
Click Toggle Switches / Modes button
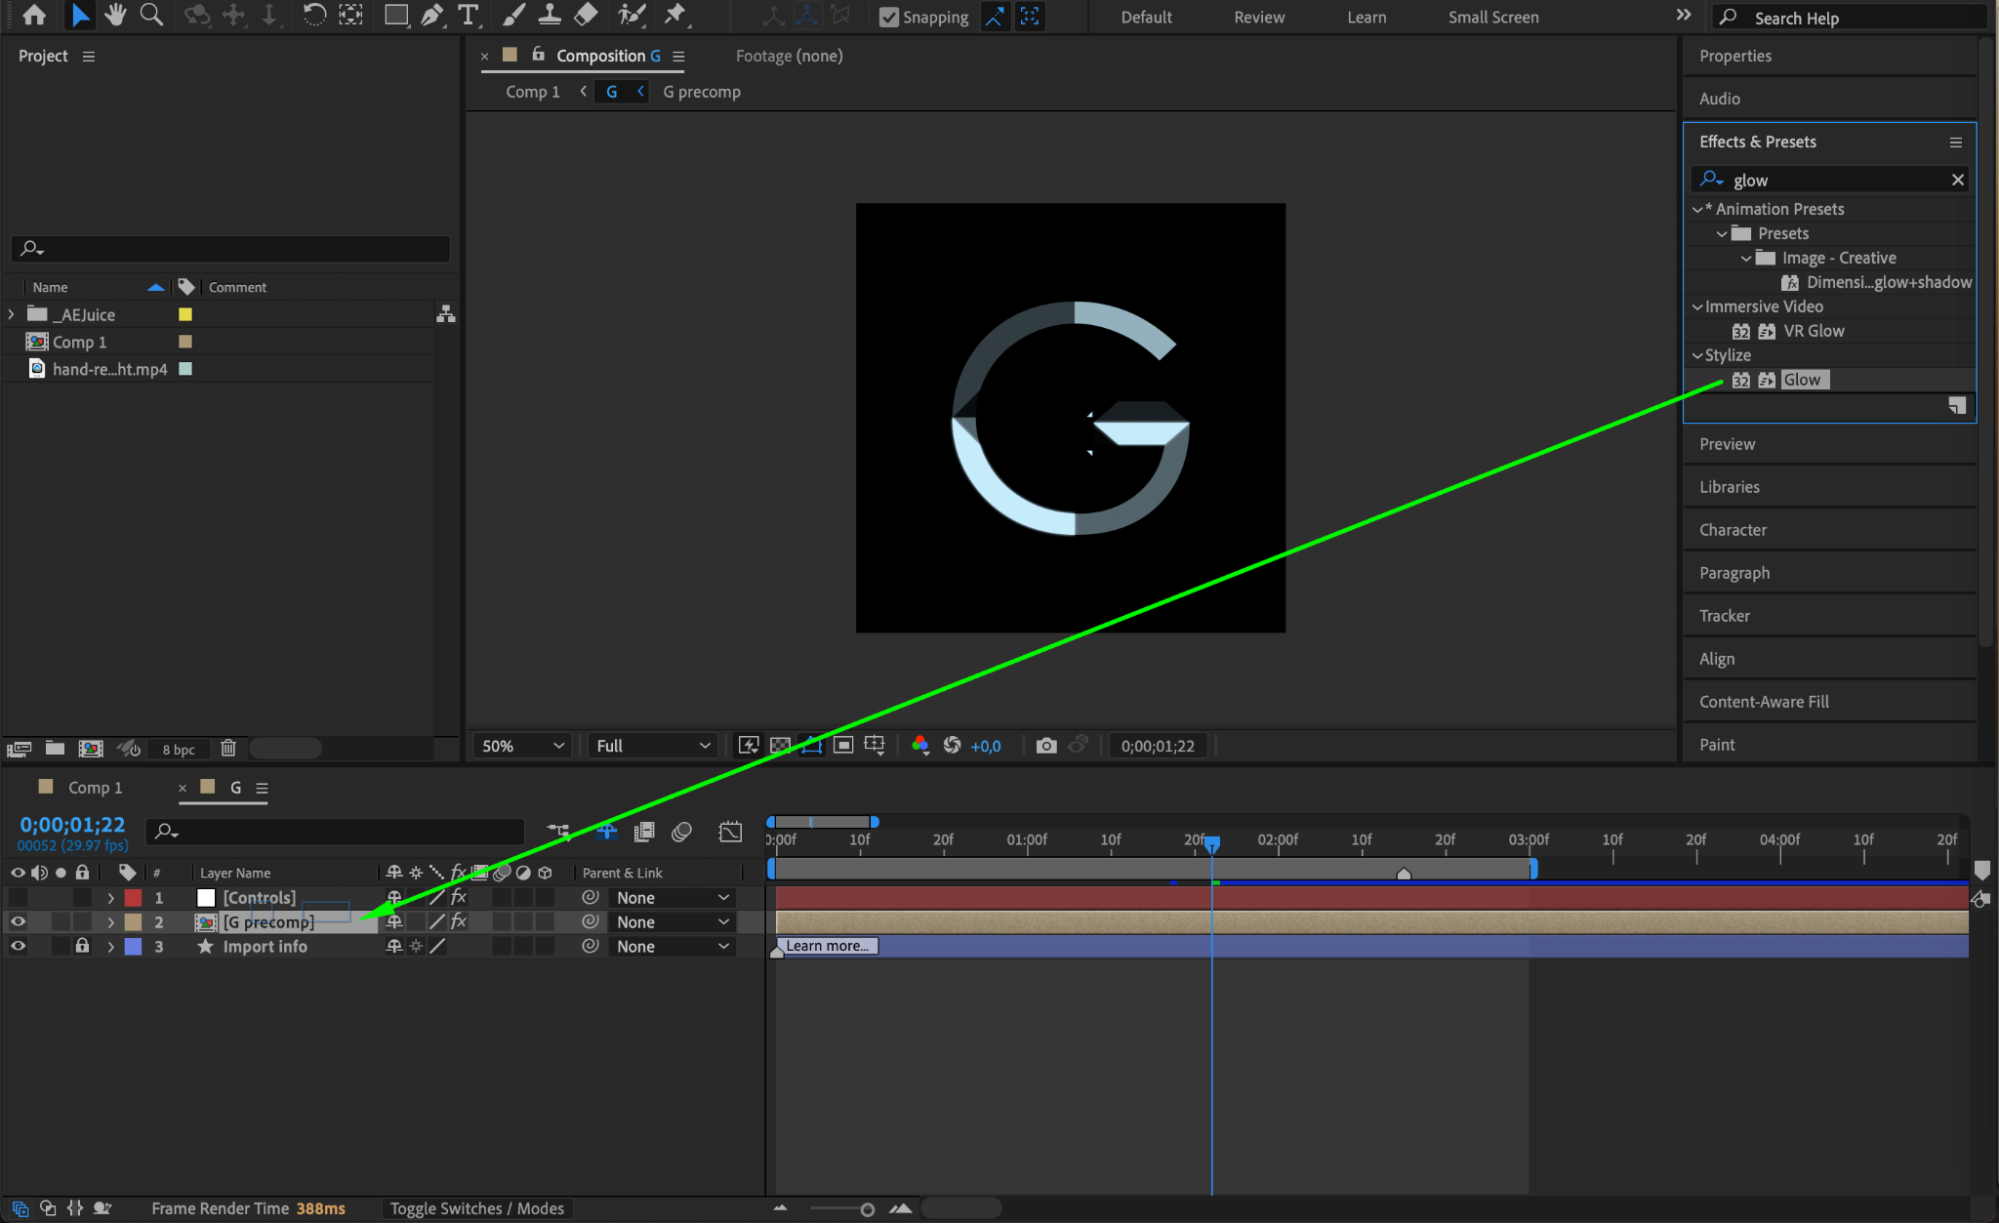477,1208
